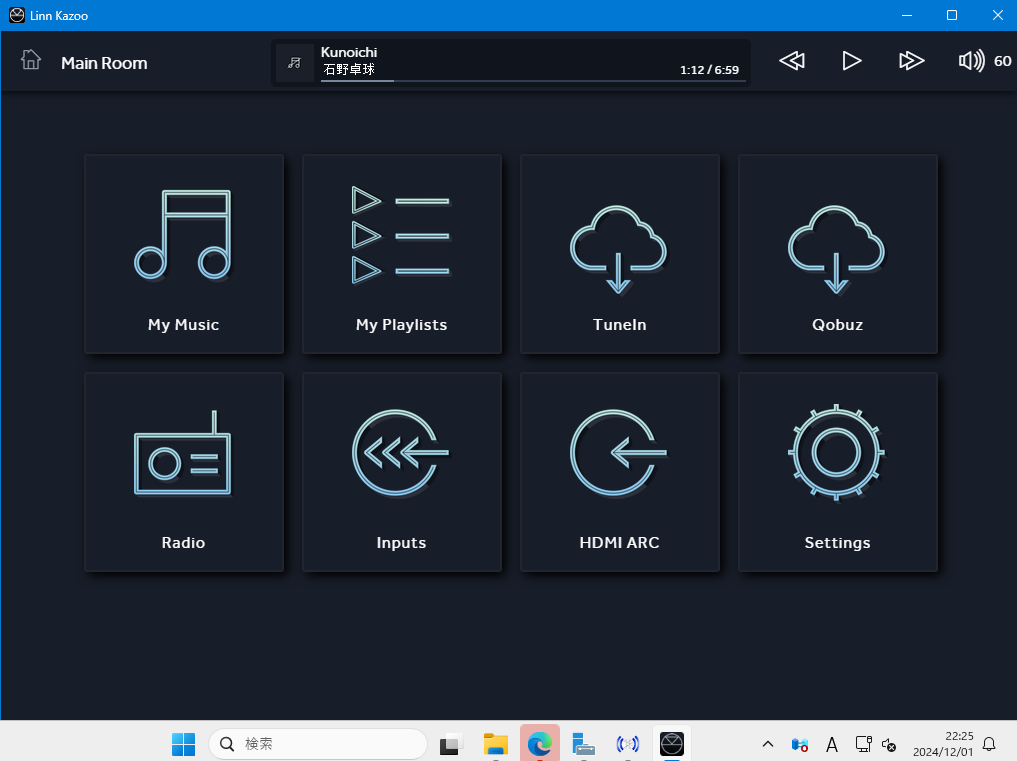
Task: Open network status tray icon
Action: click(x=863, y=743)
